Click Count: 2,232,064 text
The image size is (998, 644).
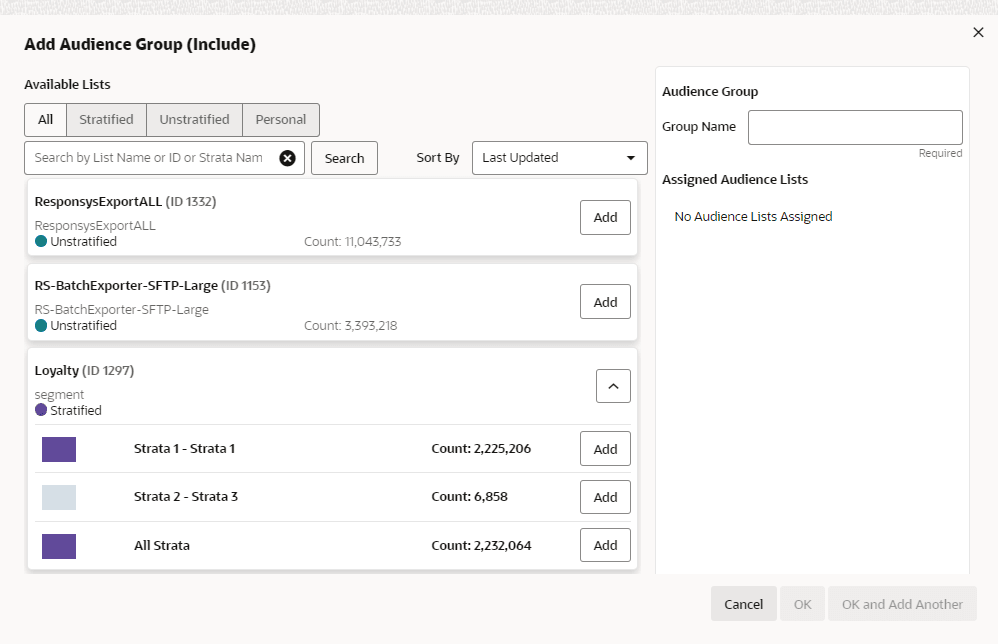click(481, 545)
